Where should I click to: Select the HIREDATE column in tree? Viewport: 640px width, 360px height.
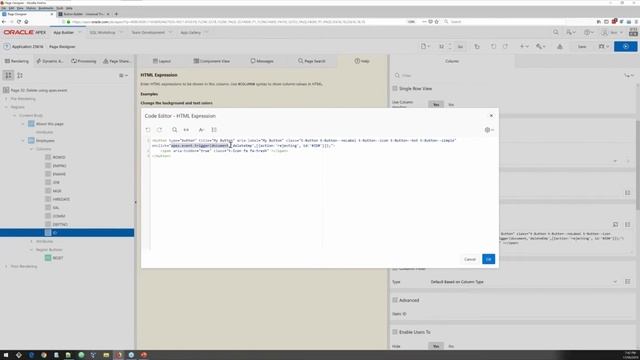click(61, 199)
